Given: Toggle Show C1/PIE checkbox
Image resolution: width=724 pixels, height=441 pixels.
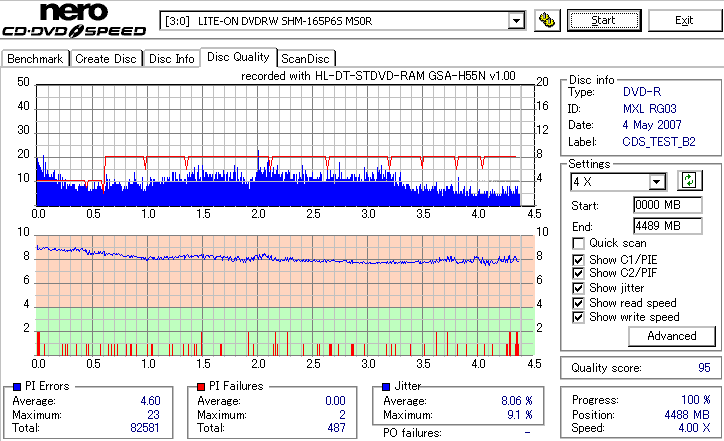Looking at the screenshot, I should [578, 260].
